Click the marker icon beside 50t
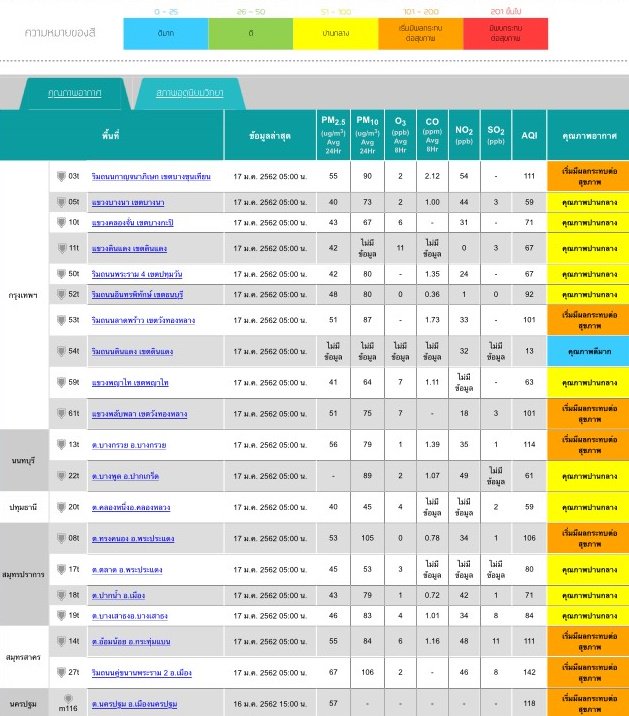The image size is (629, 716). pos(61,274)
